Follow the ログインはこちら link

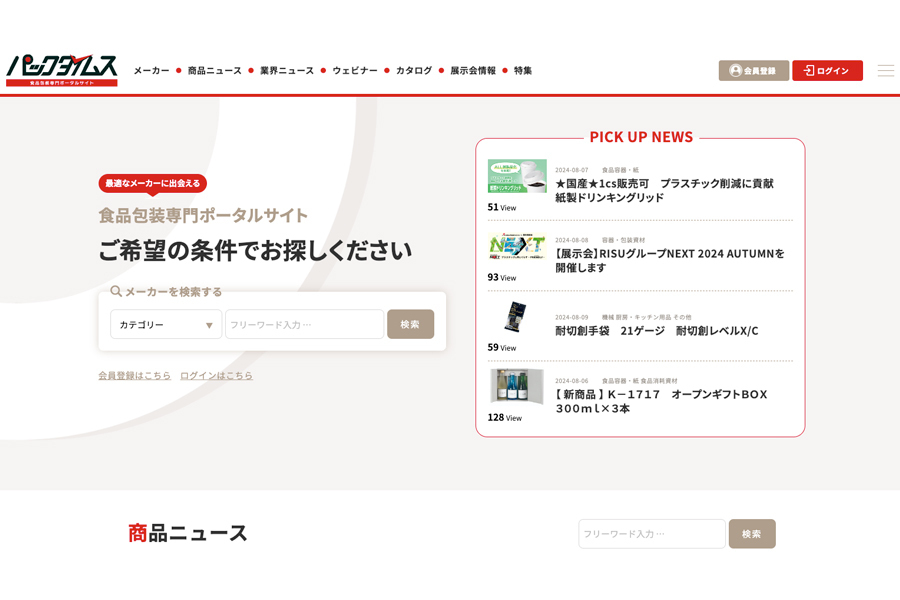click(216, 376)
